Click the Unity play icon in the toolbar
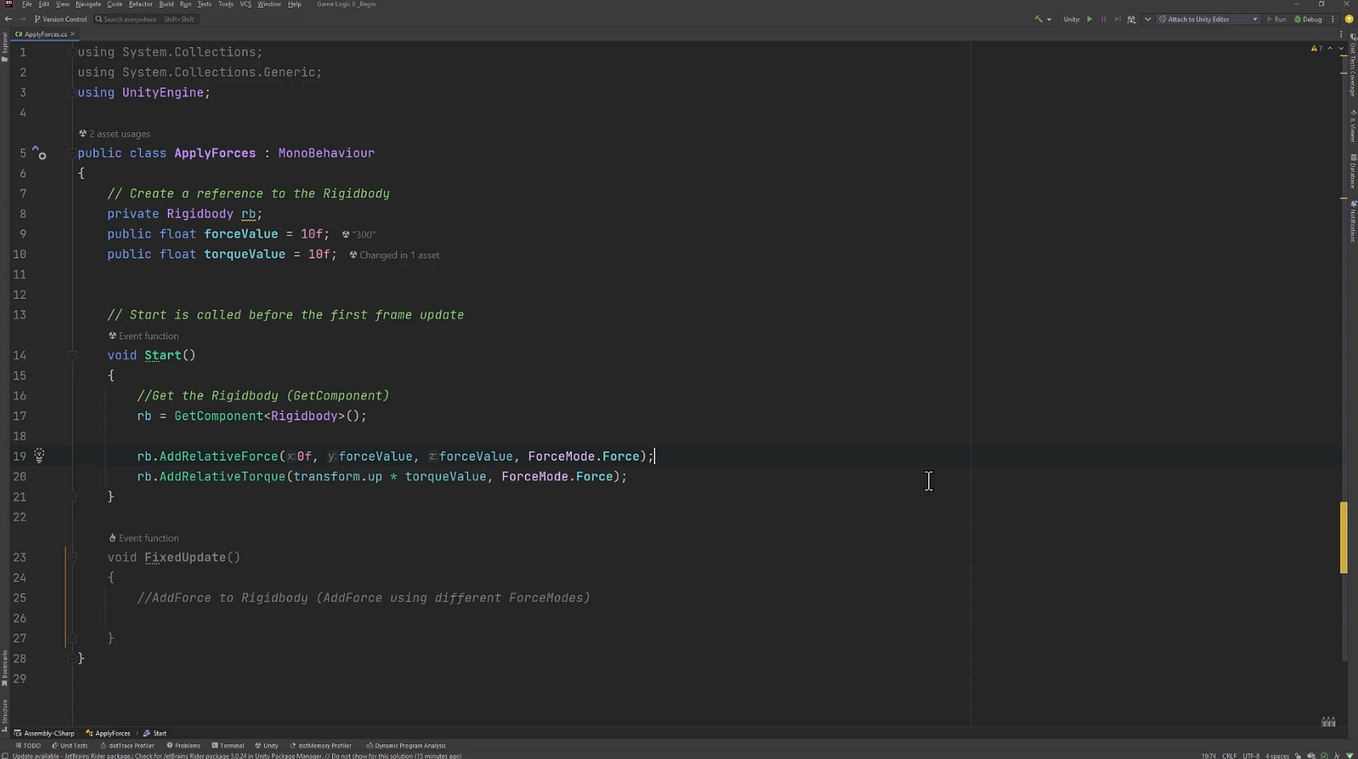 [1089, 19]
